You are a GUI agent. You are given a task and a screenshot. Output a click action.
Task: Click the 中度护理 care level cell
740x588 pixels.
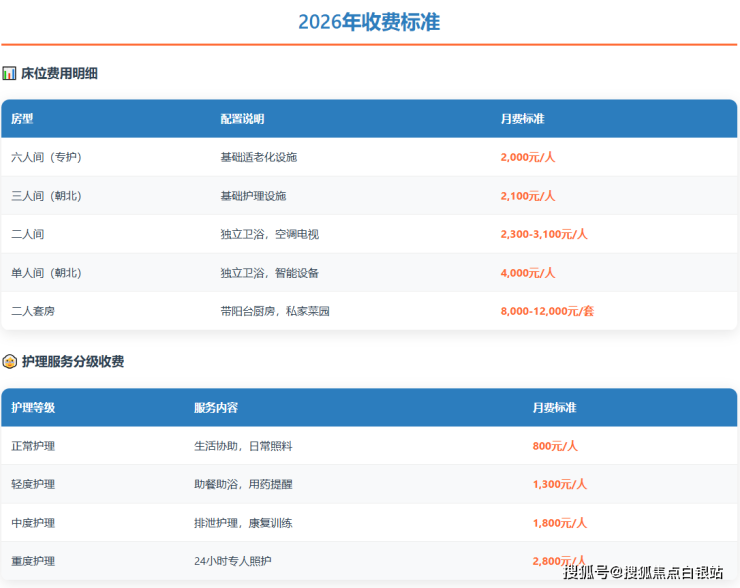[x=33, y=523]
